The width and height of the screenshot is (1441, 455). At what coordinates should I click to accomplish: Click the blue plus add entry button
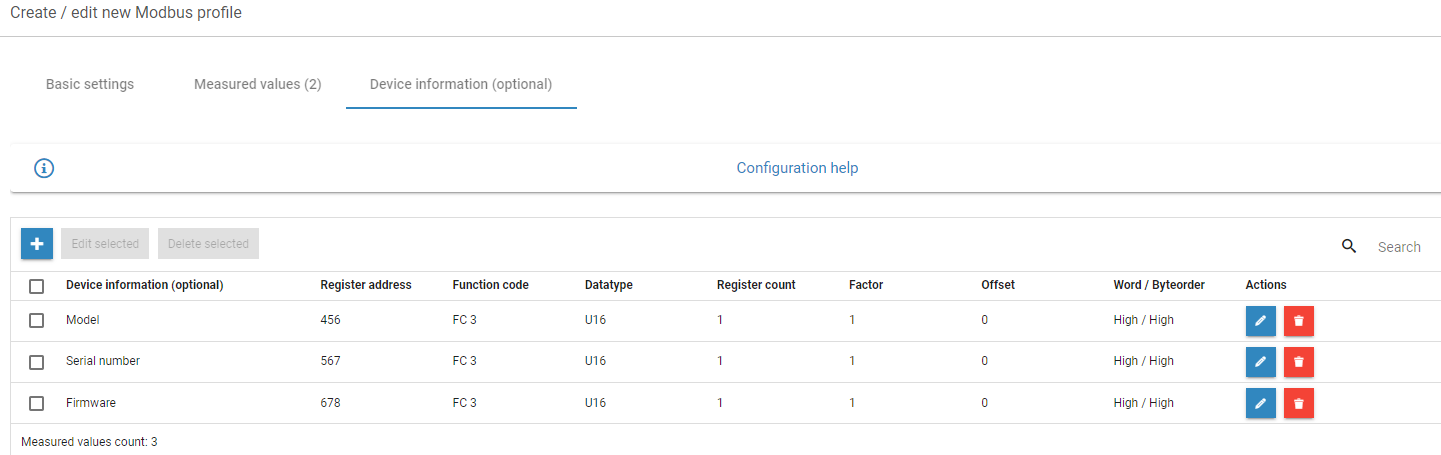point(37,243)
